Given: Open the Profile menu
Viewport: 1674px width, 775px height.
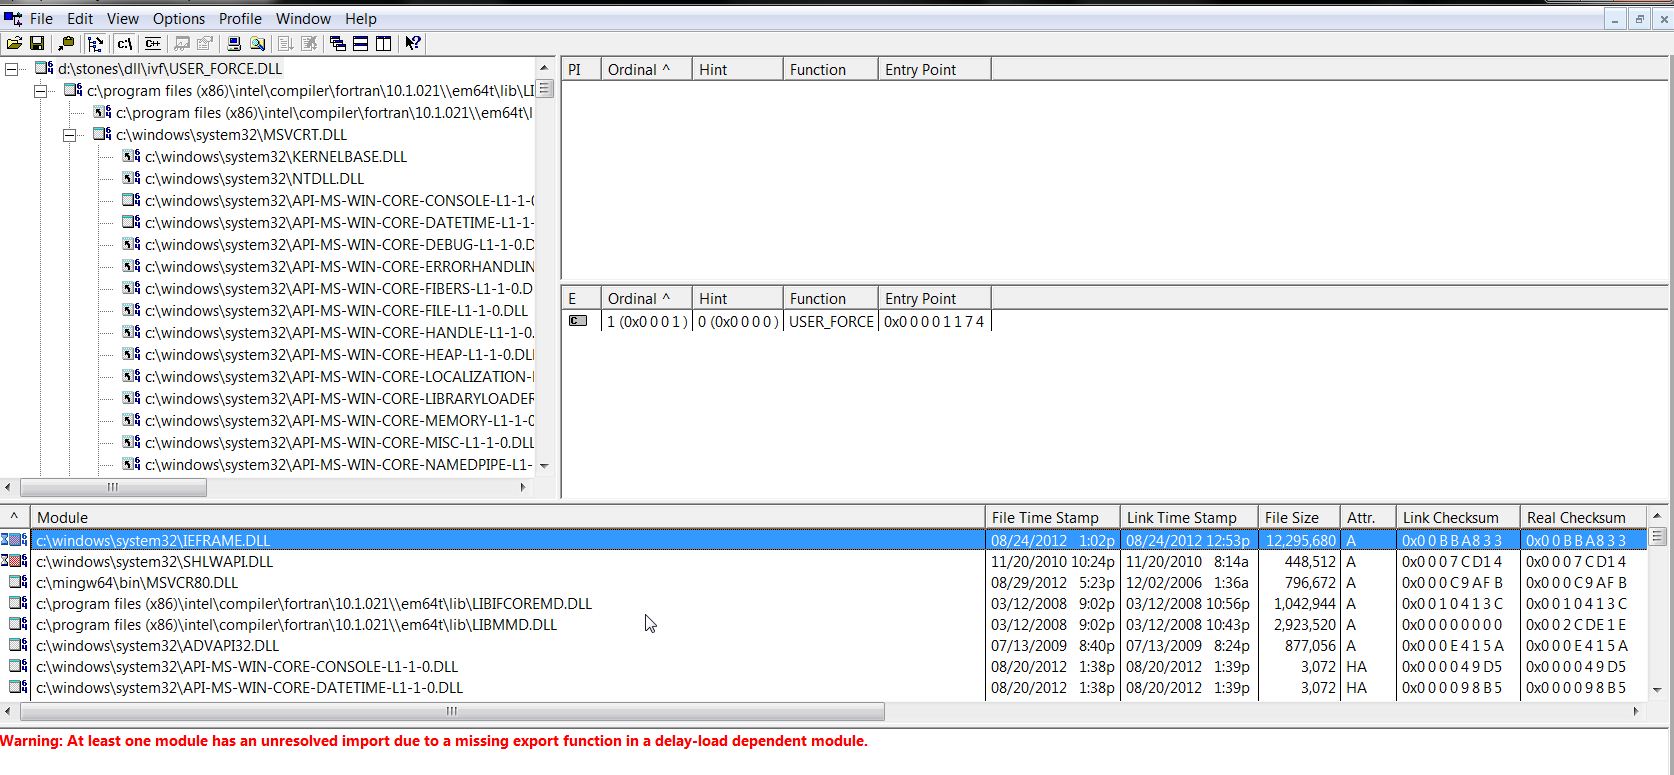Looking at the screenshot, I should (240, 18).
